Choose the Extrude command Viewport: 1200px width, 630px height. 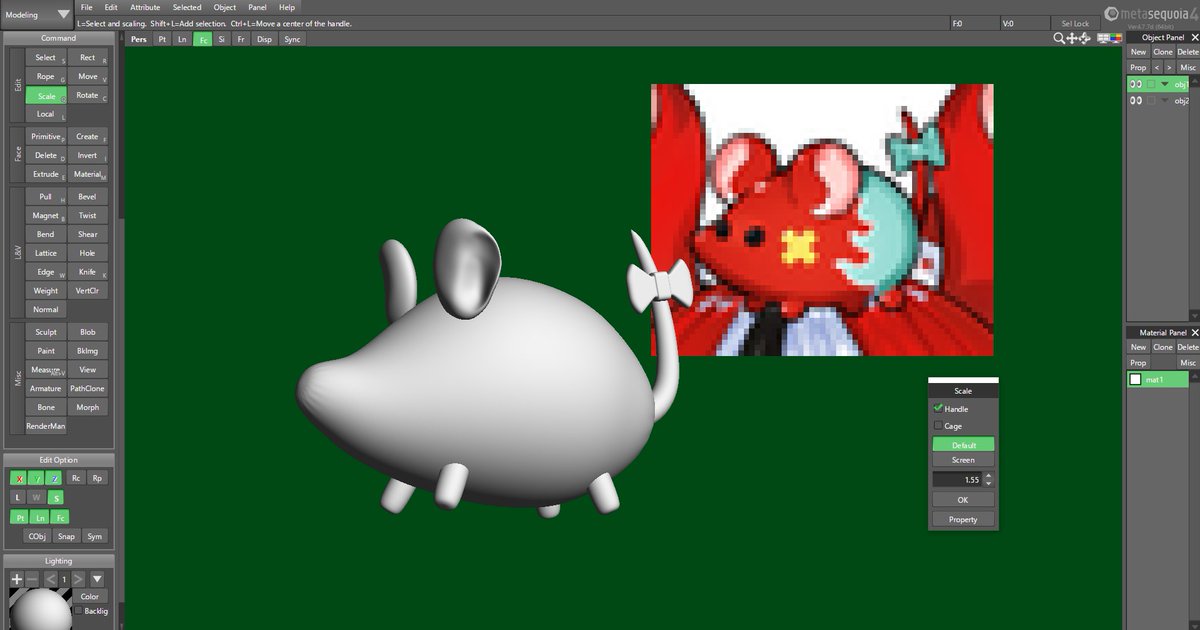(x=46, y=174)
